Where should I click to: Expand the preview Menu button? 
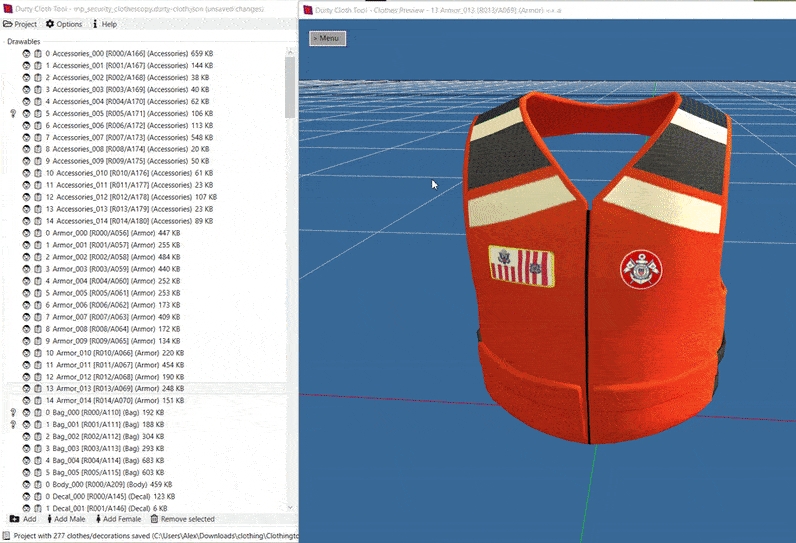click(x=327, y=38)
